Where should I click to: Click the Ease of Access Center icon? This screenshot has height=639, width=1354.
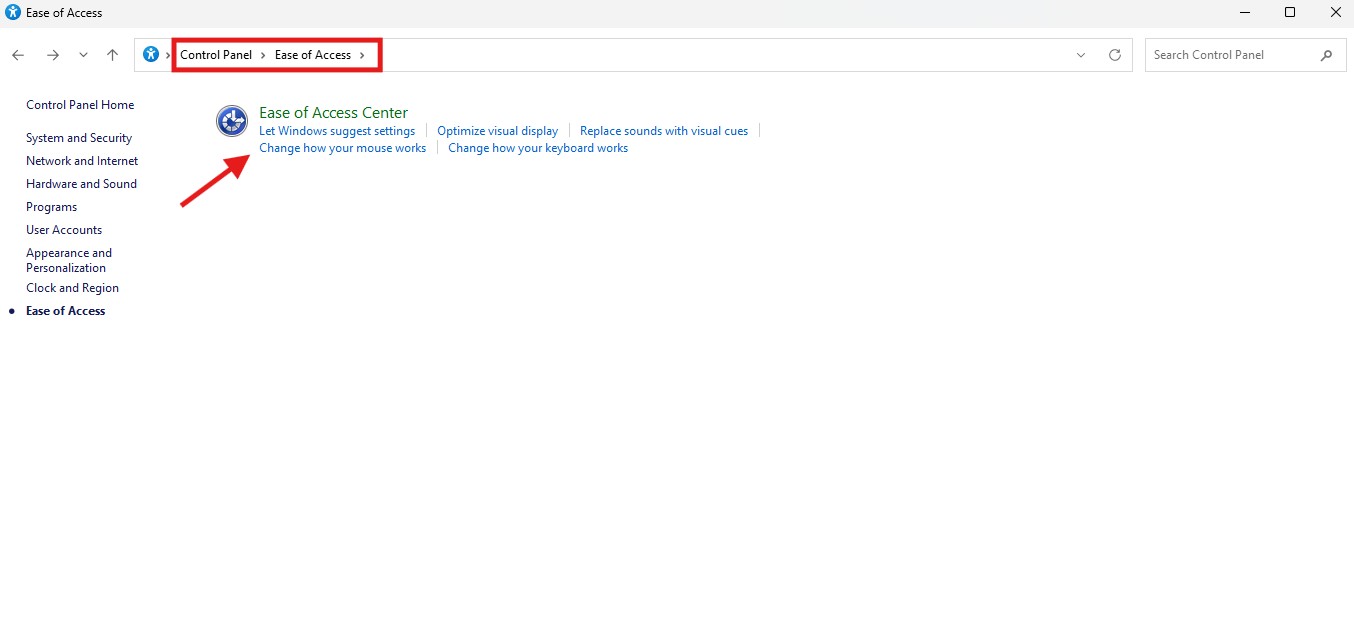(x=232, y=121)
